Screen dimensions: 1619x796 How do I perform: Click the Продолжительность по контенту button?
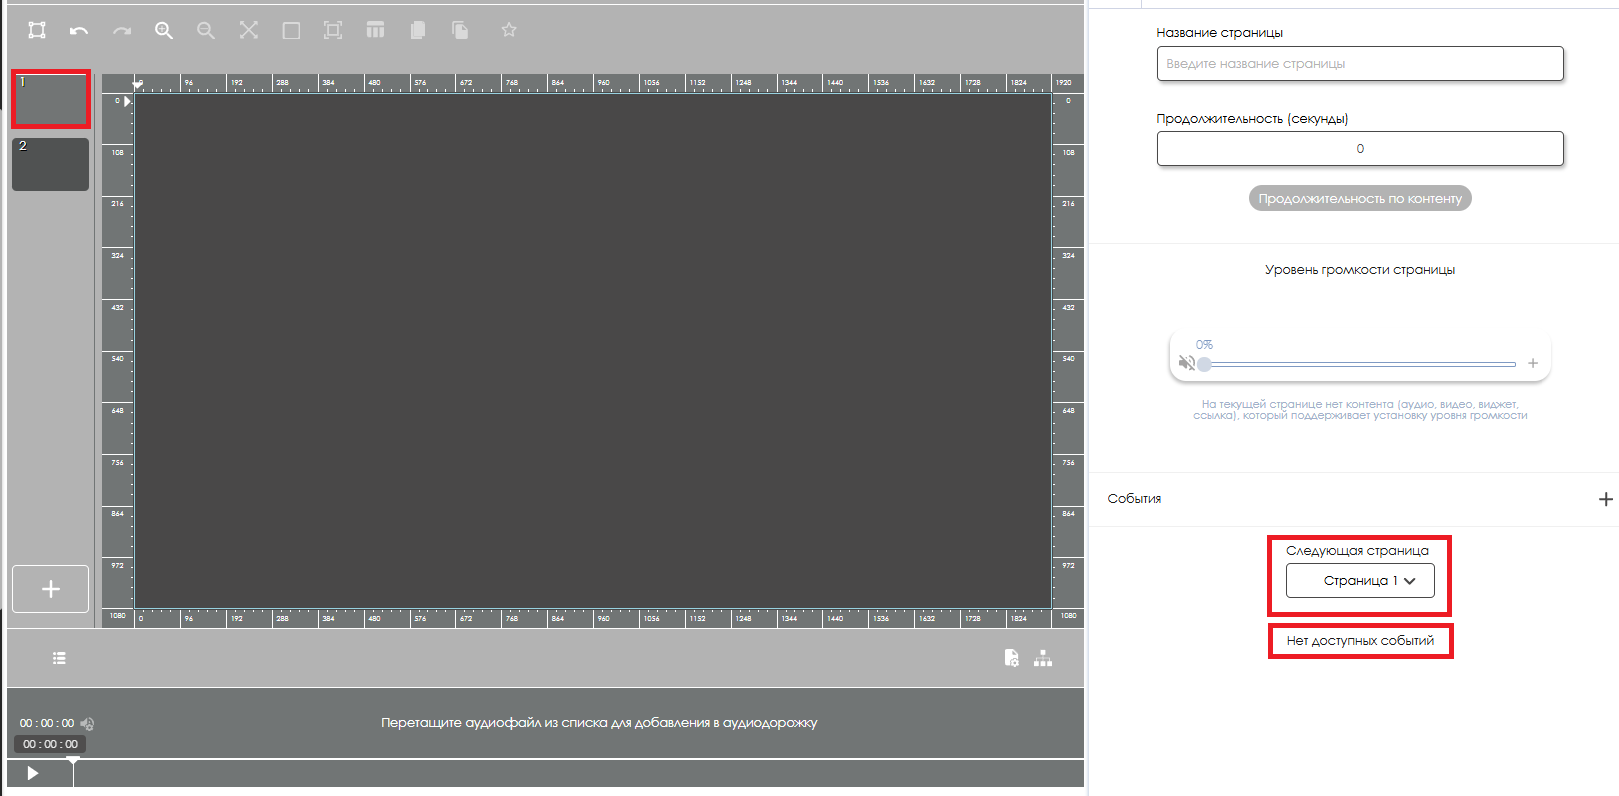[x=1360, y=198]
